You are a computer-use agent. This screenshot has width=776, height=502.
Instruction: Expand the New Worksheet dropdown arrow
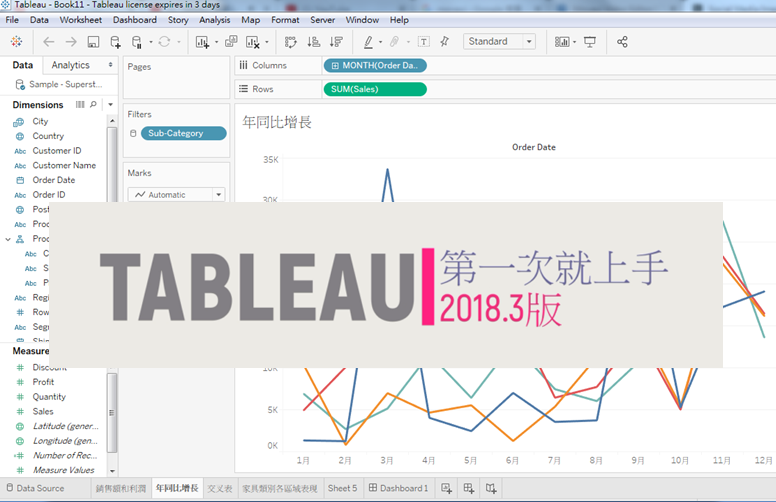click(216, 42)
